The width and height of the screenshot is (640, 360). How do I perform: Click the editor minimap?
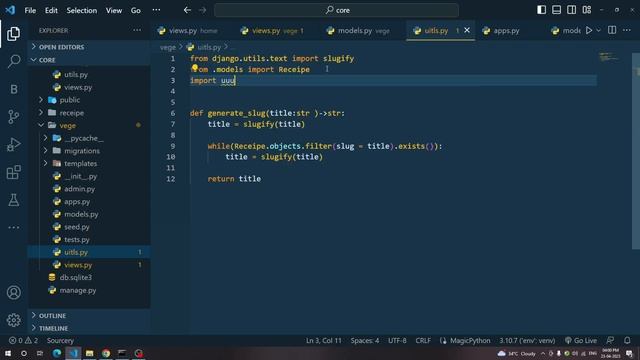(609, 58)
